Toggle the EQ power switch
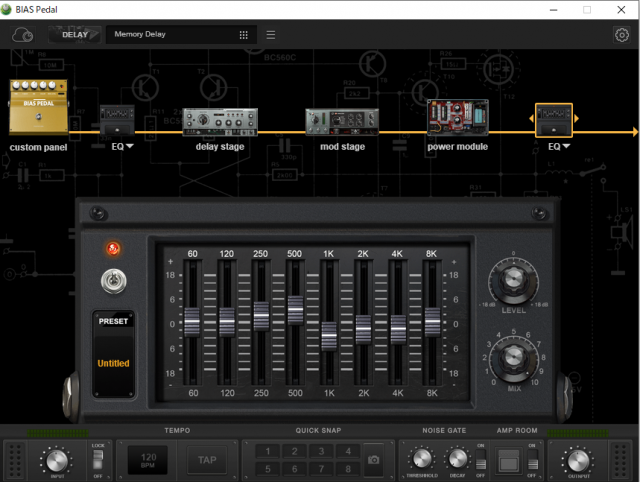The image size is (640, 482). click(114, 281)
